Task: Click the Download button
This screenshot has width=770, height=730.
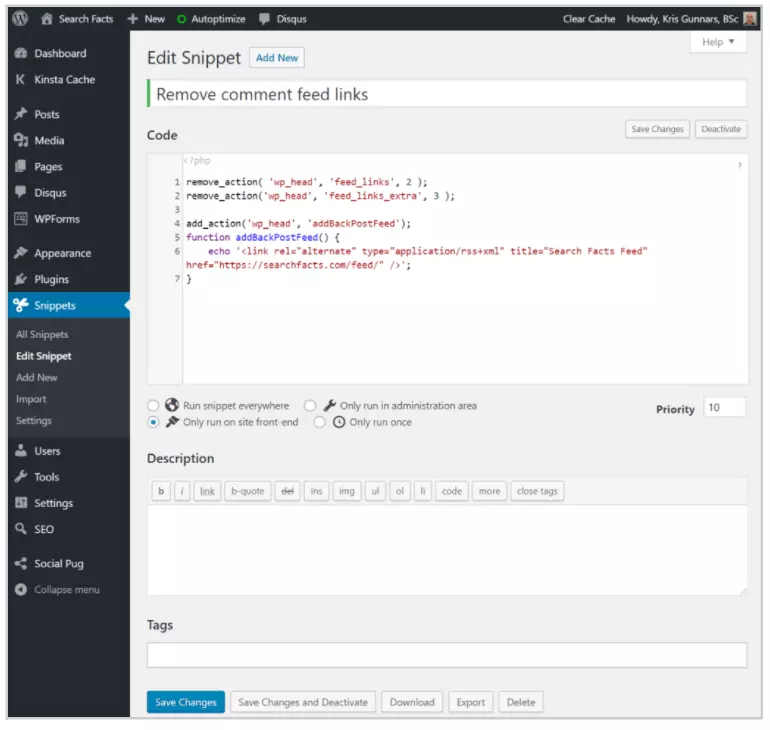Action: tap(412, 702)
